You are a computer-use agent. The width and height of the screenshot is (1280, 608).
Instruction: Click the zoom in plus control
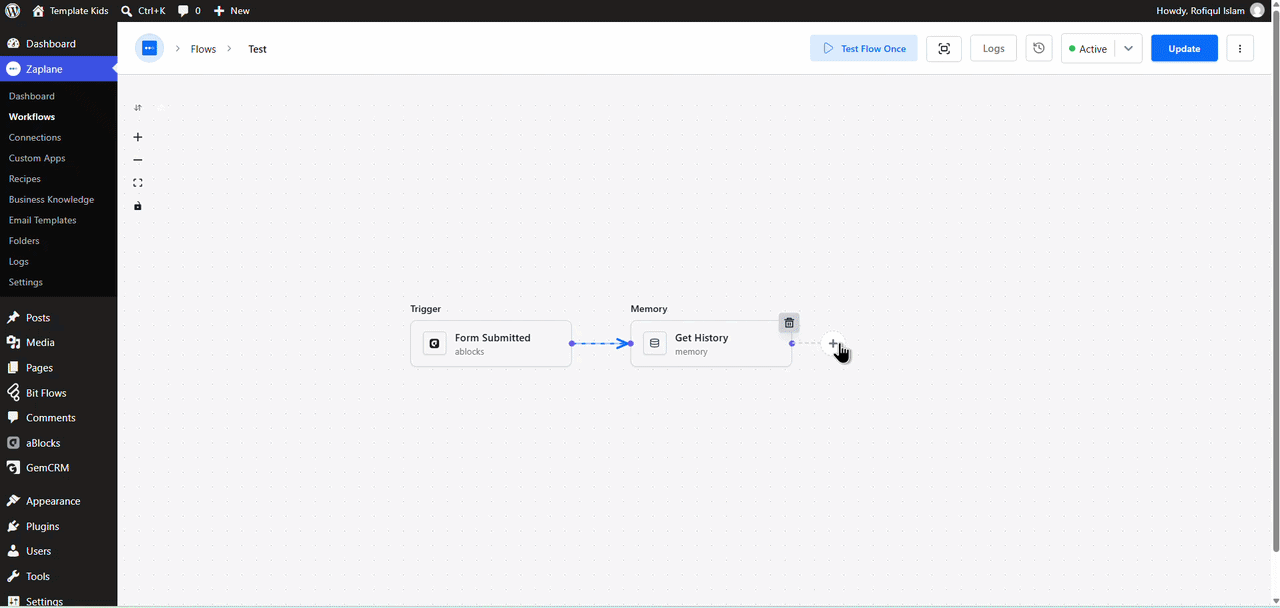click(138, 137)
